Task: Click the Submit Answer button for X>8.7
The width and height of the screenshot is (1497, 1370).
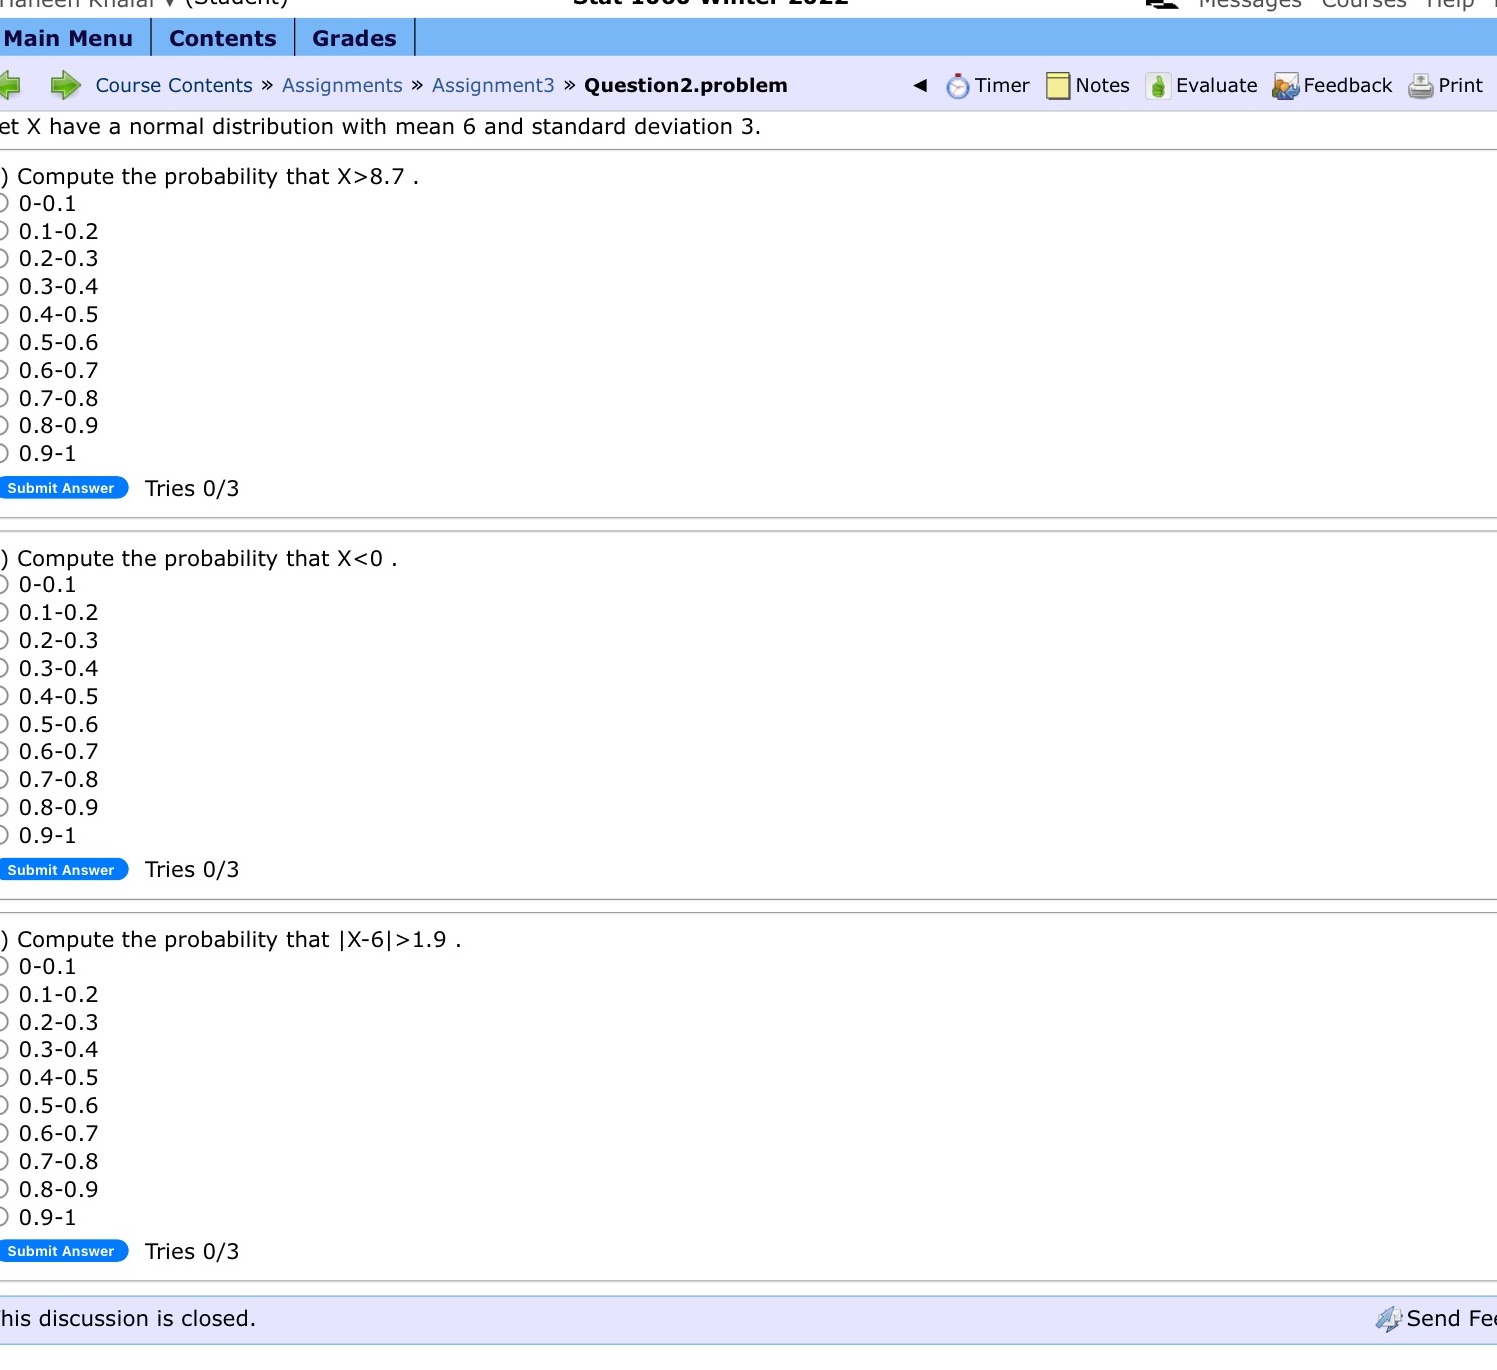Action: pyautogui.click(x=64, y=488)
